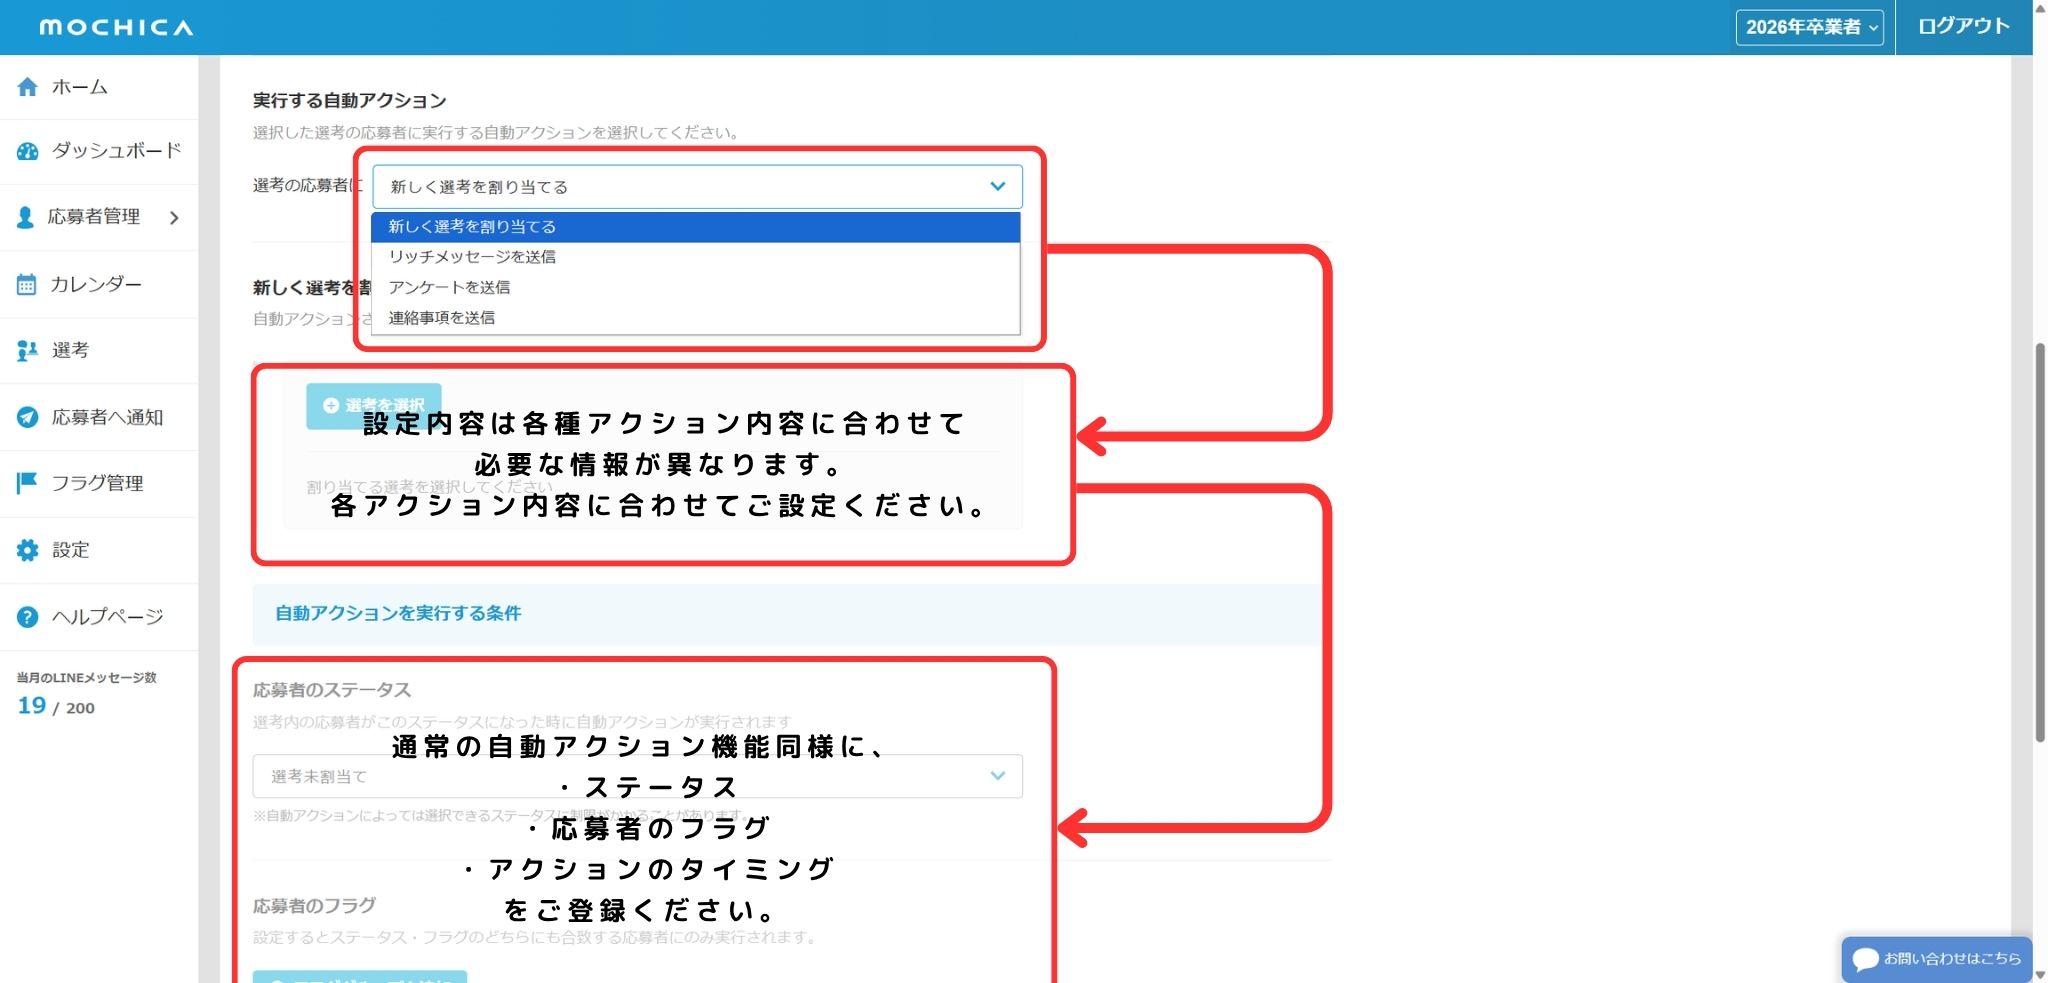Open the Calendar icon in sidebar

27,284
